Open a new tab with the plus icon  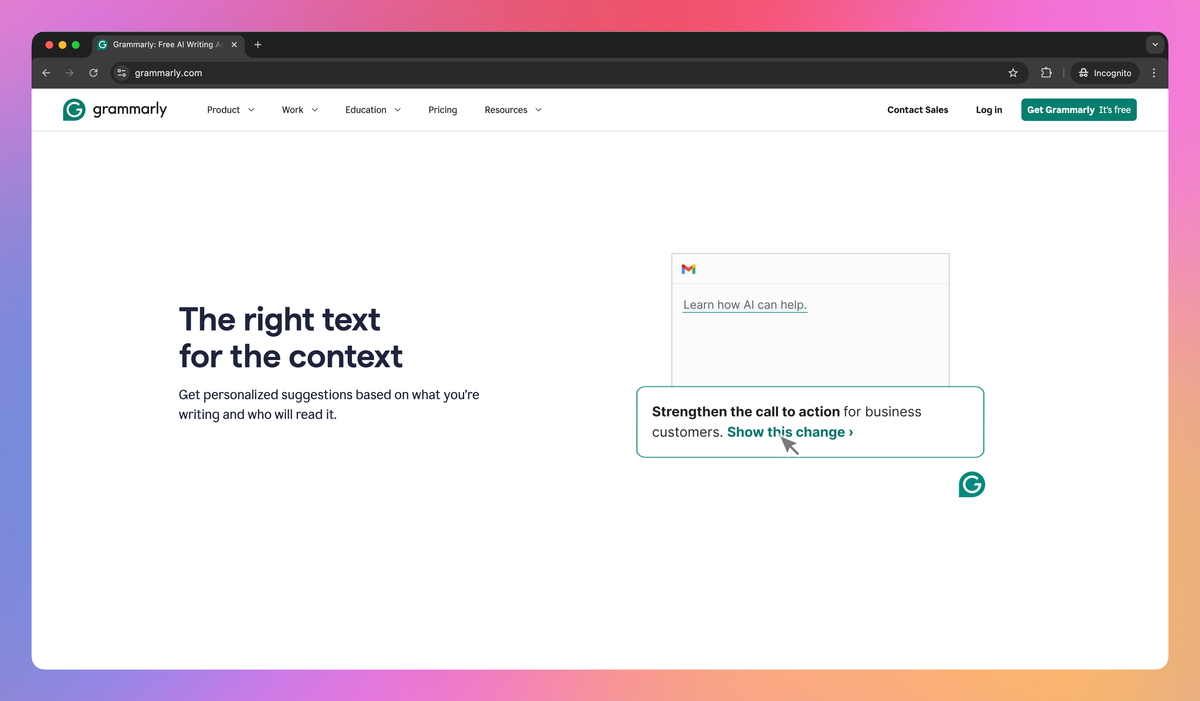(257, 45)
